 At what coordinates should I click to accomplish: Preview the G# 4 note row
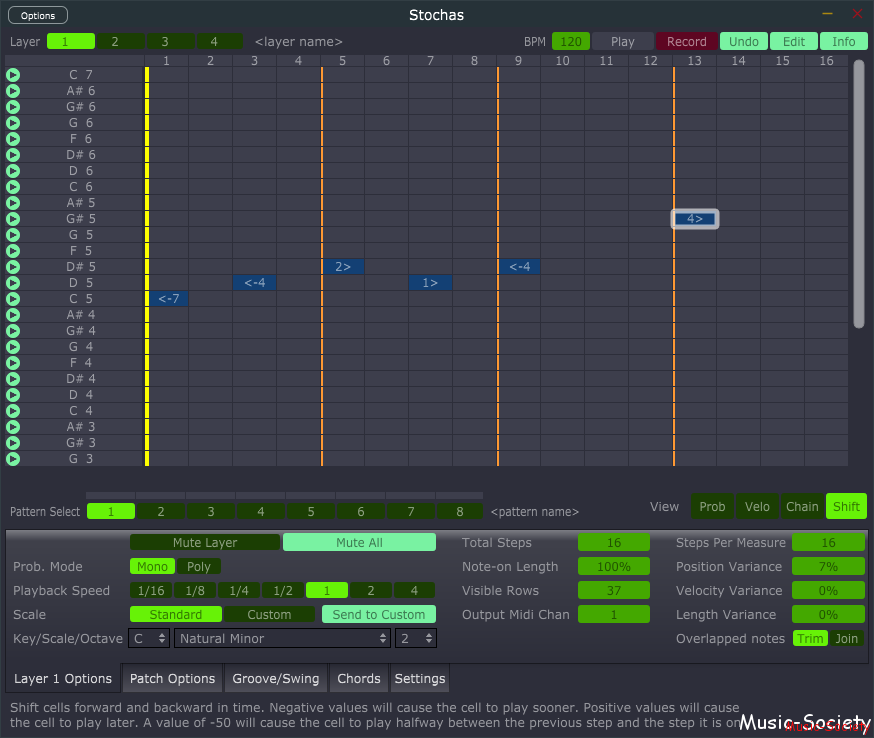[x=13, y=331]
